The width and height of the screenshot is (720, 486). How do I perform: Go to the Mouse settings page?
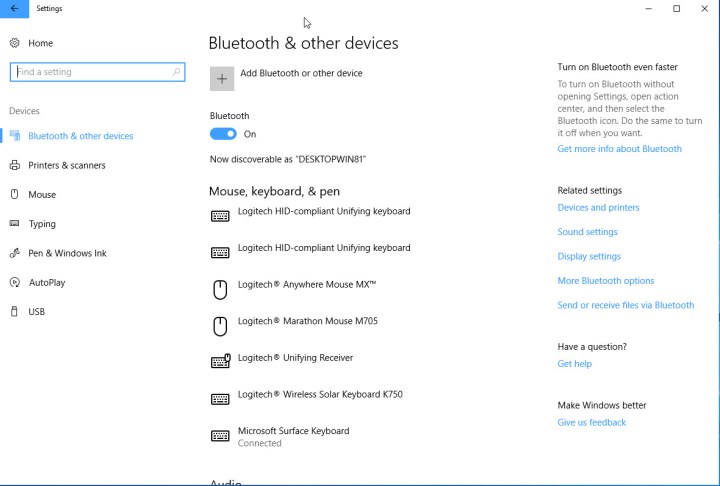click(x=42, y=195)
